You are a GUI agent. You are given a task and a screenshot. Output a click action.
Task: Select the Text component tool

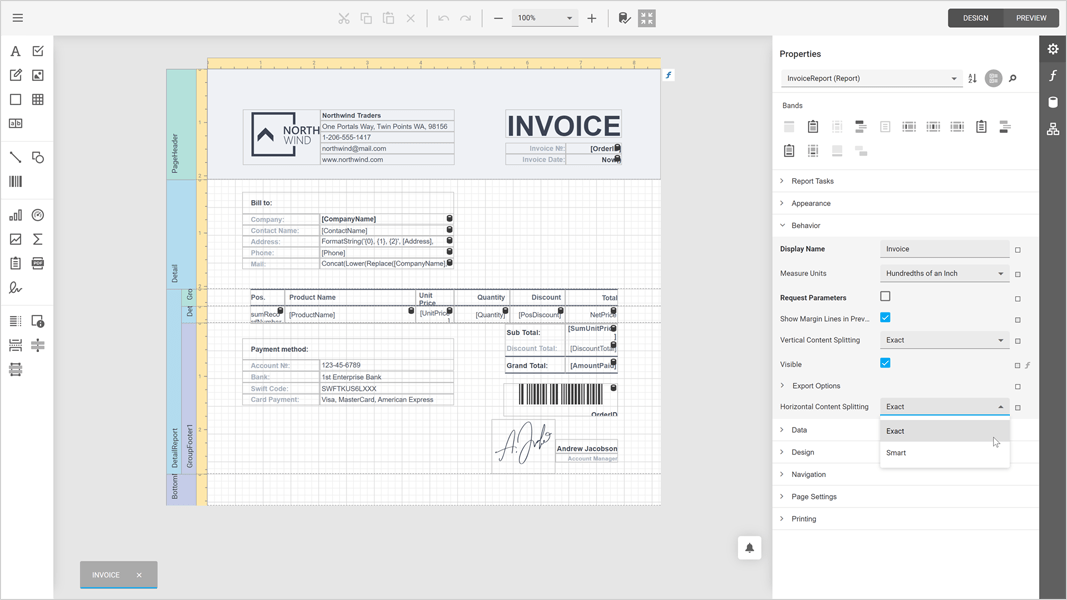15,50
